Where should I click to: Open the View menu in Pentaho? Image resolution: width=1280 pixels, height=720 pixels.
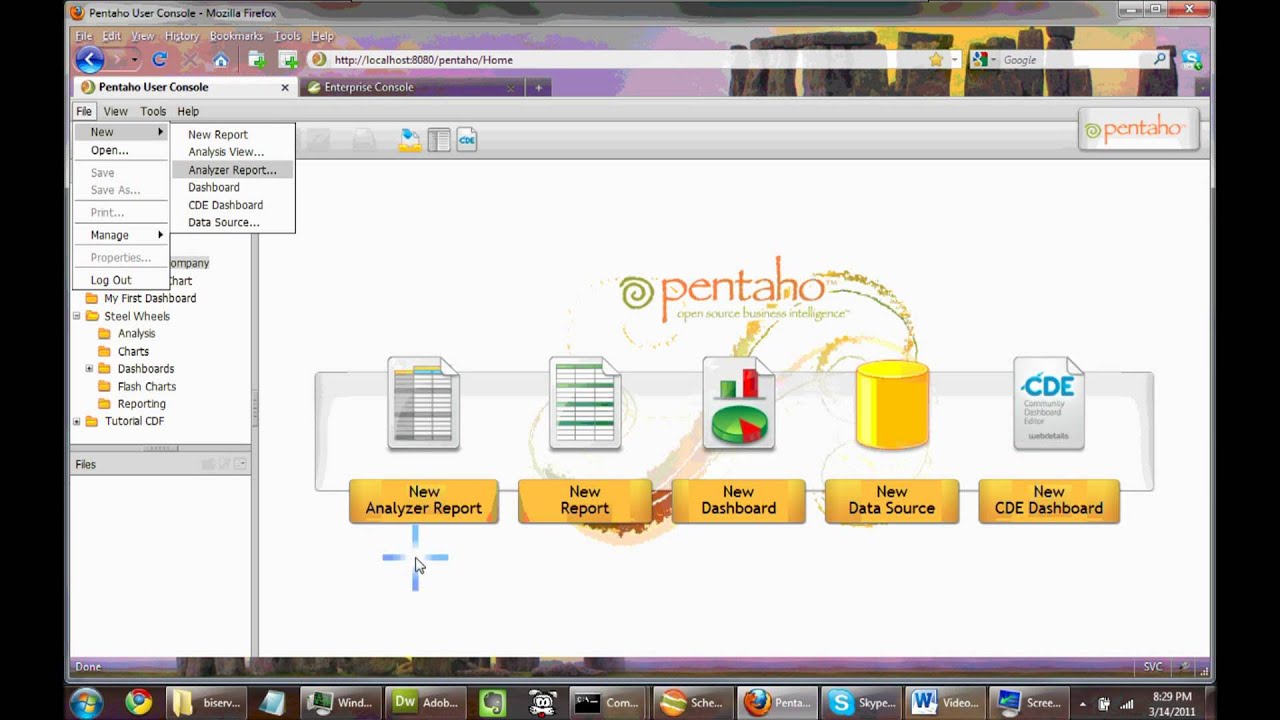point(116,111)
